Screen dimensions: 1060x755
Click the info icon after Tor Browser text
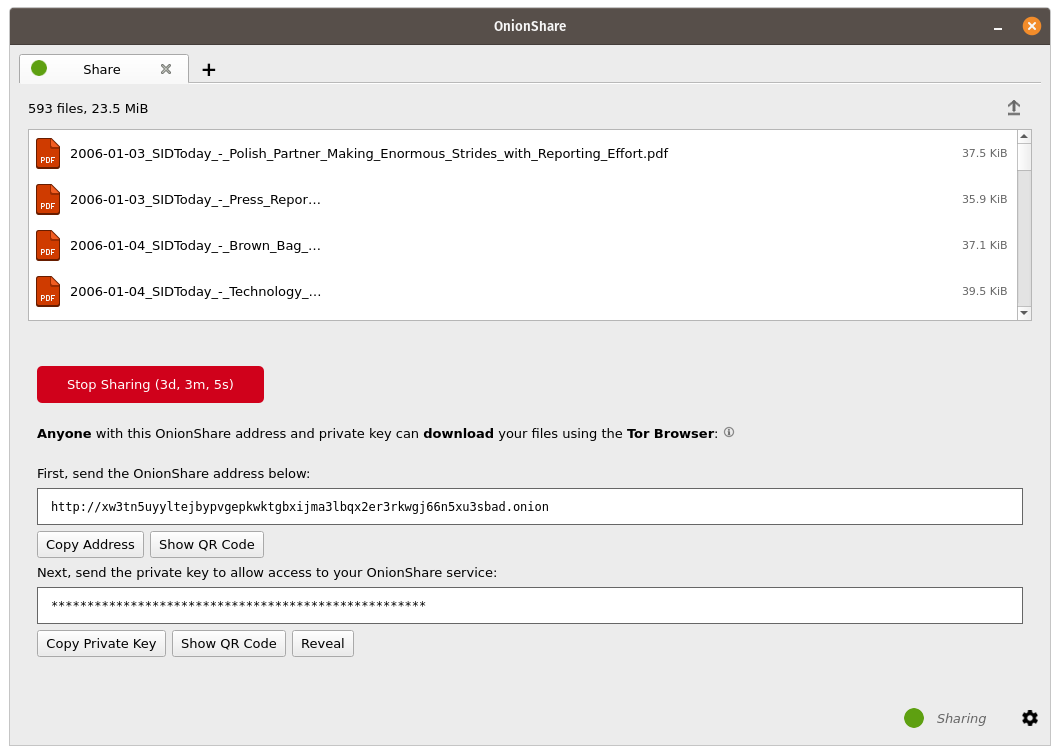pos(729,433)
